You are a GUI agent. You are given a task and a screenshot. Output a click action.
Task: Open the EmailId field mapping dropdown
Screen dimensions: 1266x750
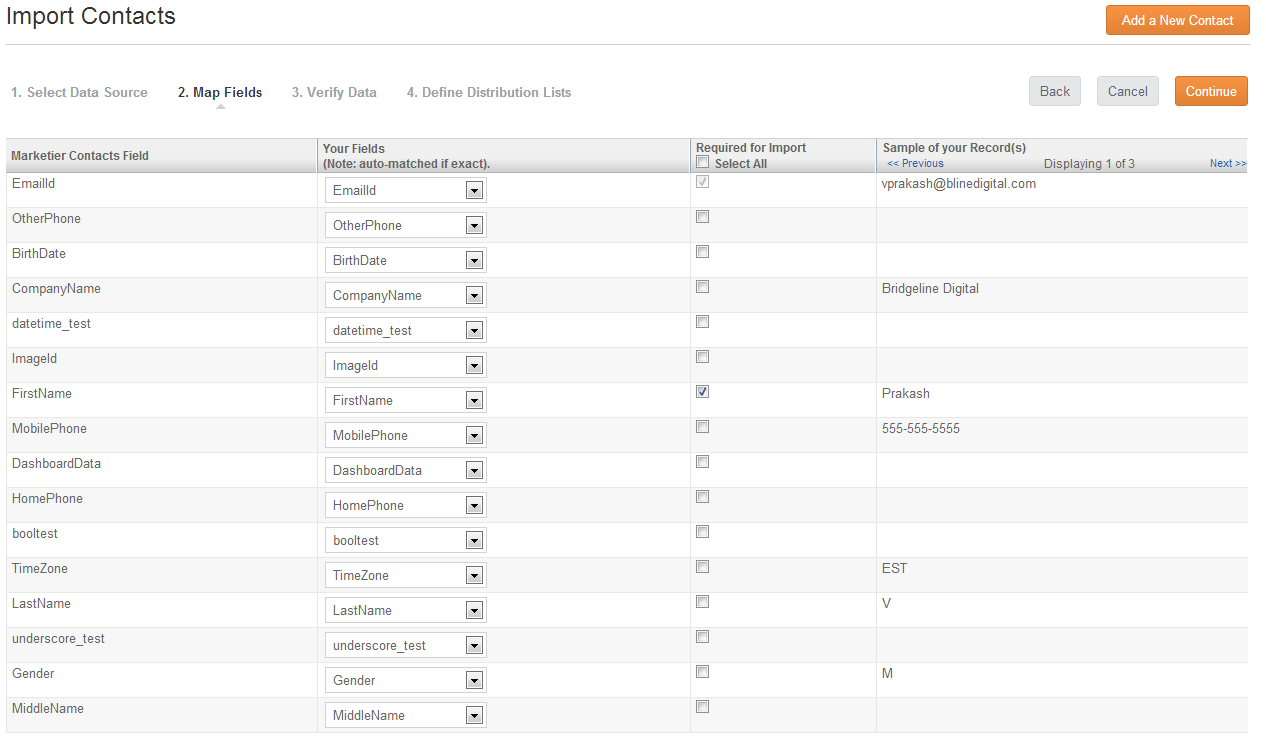click(406, 190)
